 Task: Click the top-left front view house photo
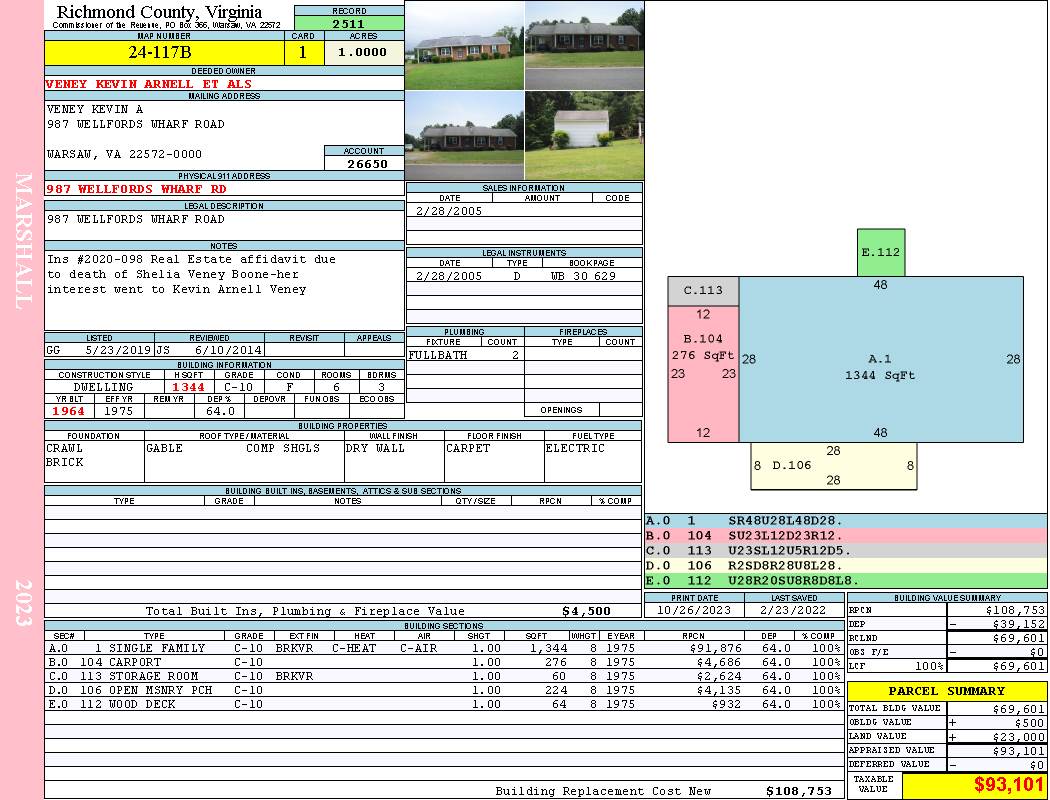point(465,46)
